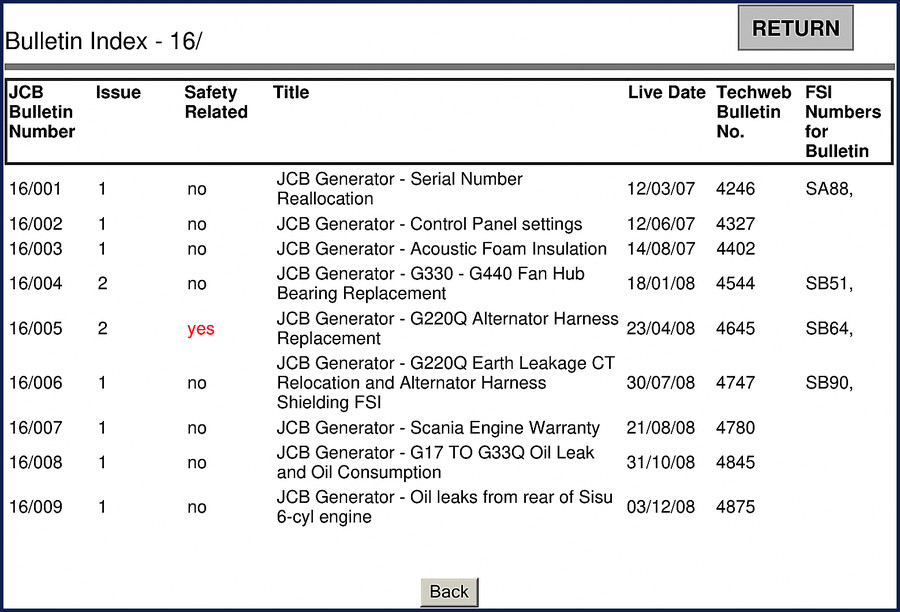Select bulletin number 16/006

tap(36, 383)
